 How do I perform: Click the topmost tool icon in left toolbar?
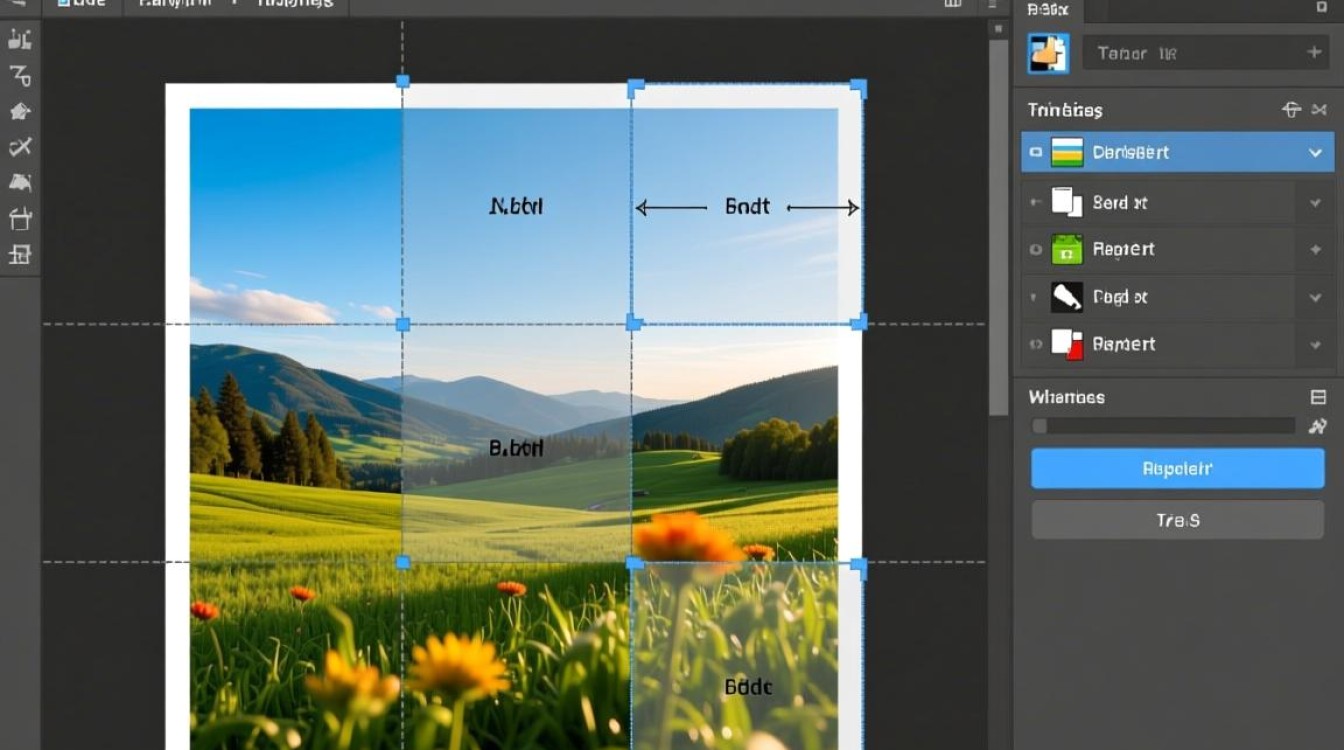point(19,39)
